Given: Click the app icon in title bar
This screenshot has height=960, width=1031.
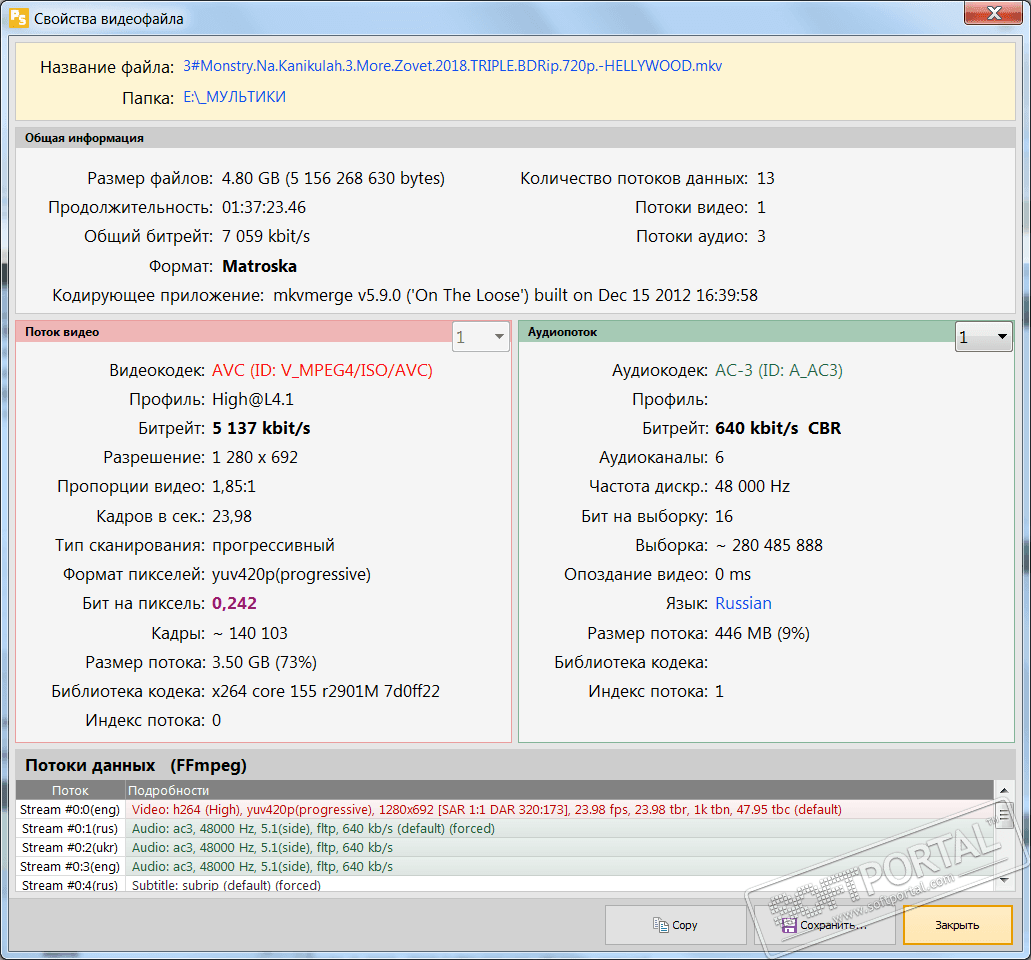Looking at the screenshot, I should tap(18, 17).
